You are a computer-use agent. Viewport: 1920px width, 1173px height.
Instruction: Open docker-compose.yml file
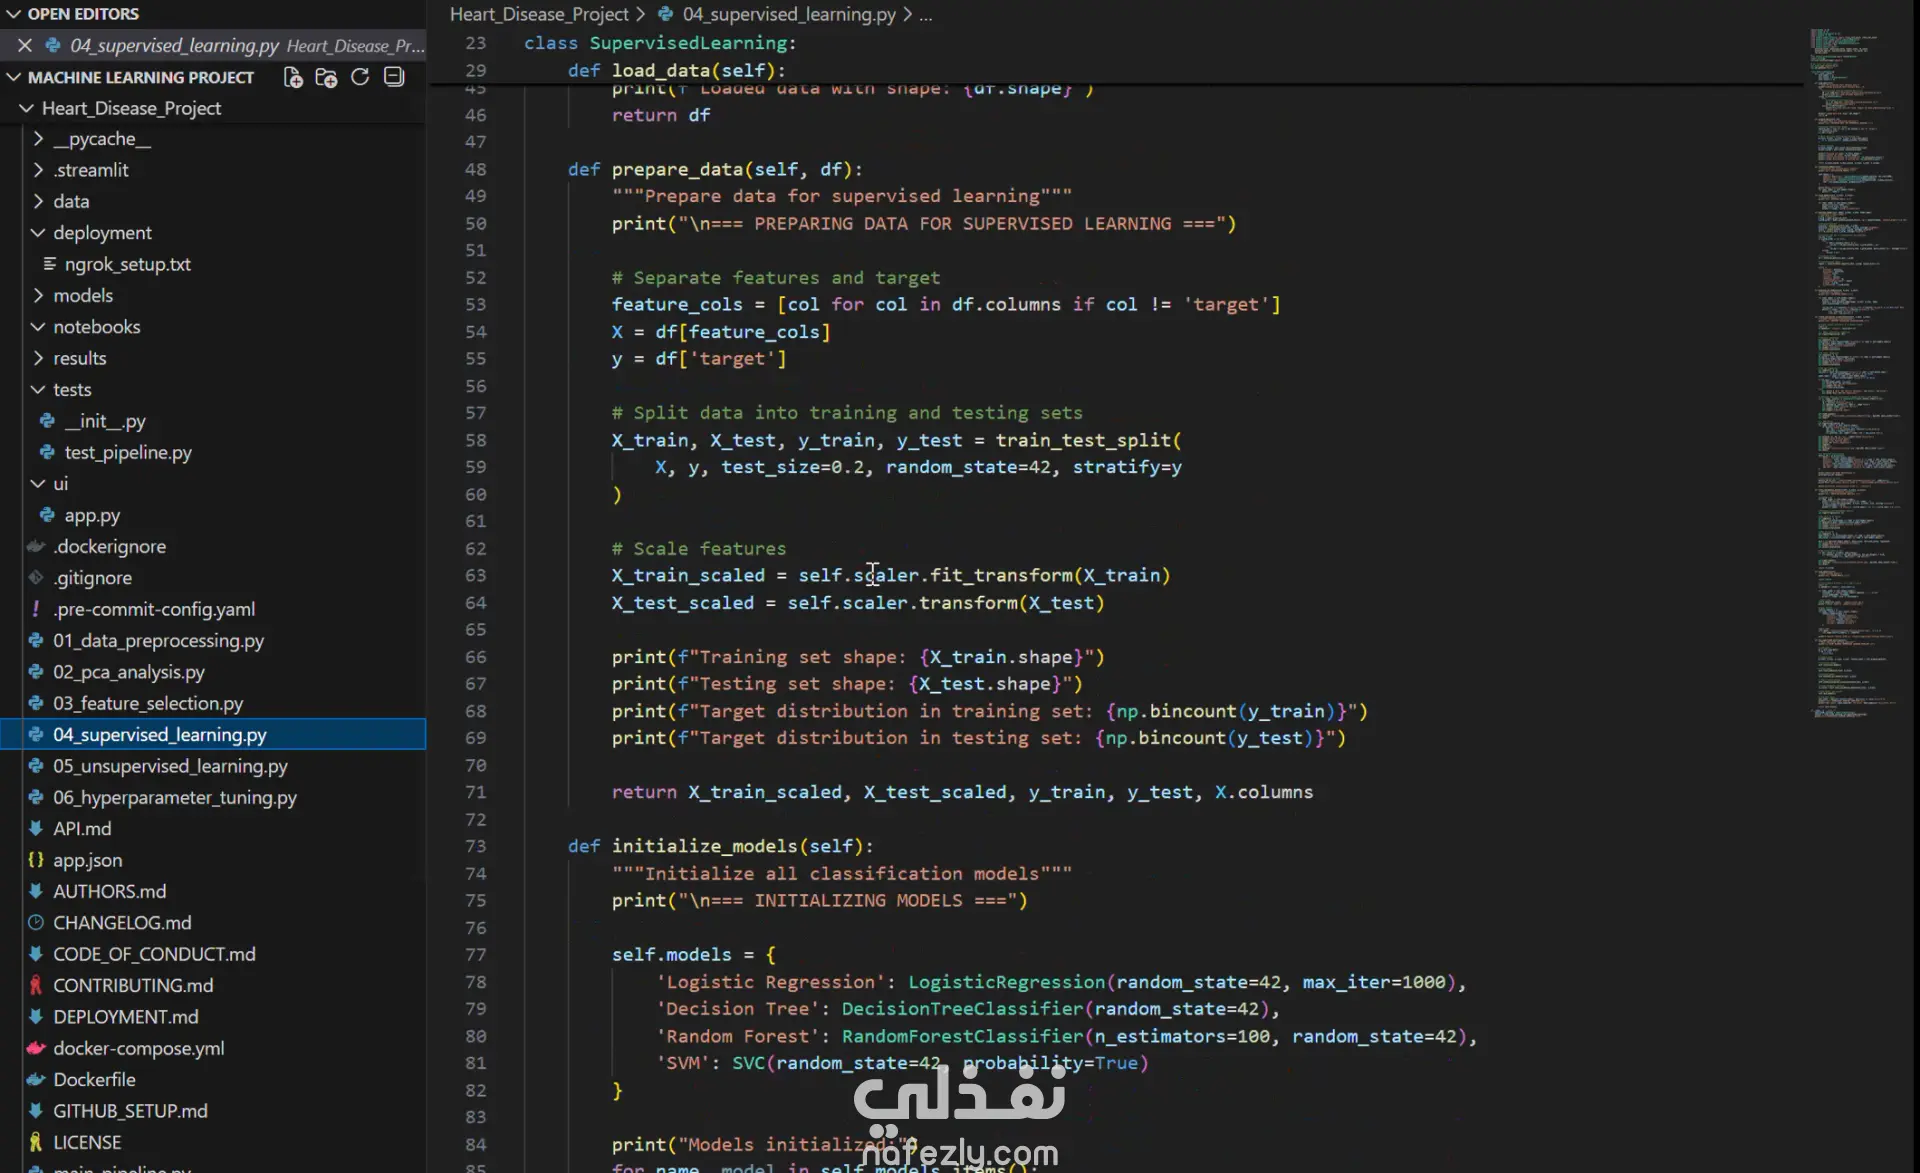[x=138, y=1048]
